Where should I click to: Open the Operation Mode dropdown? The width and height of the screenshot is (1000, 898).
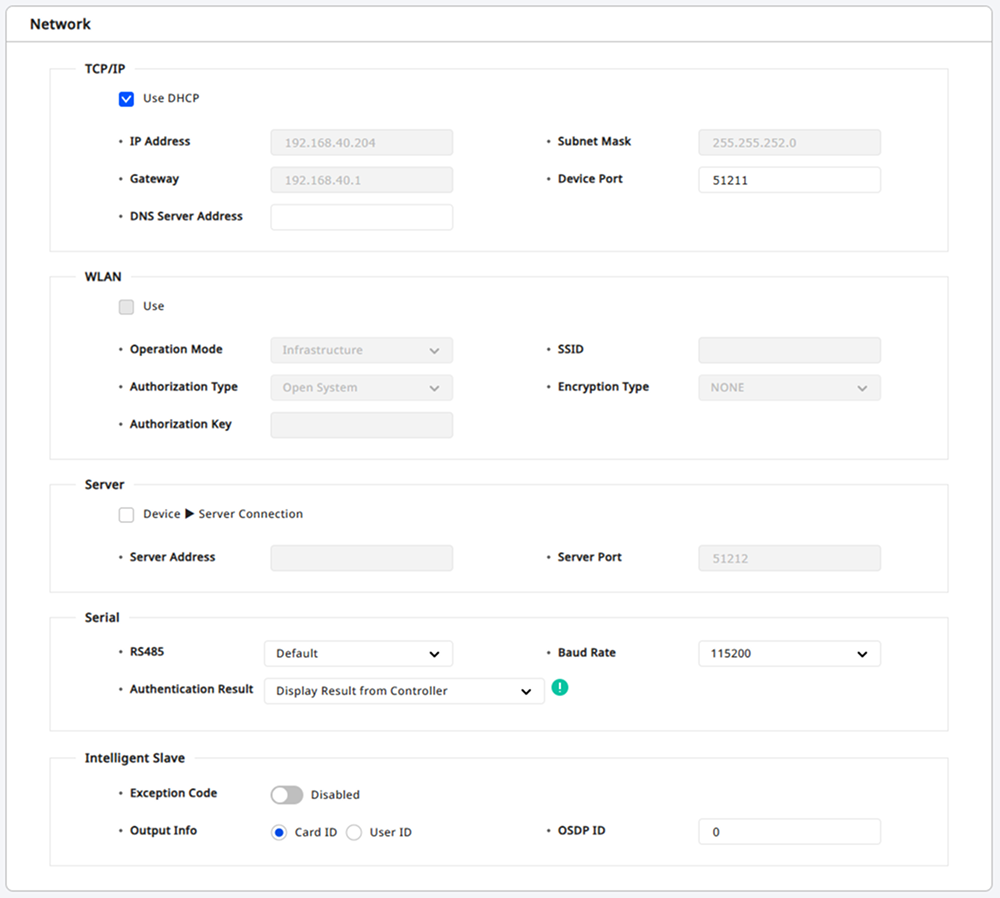click(x=361, y=351)
